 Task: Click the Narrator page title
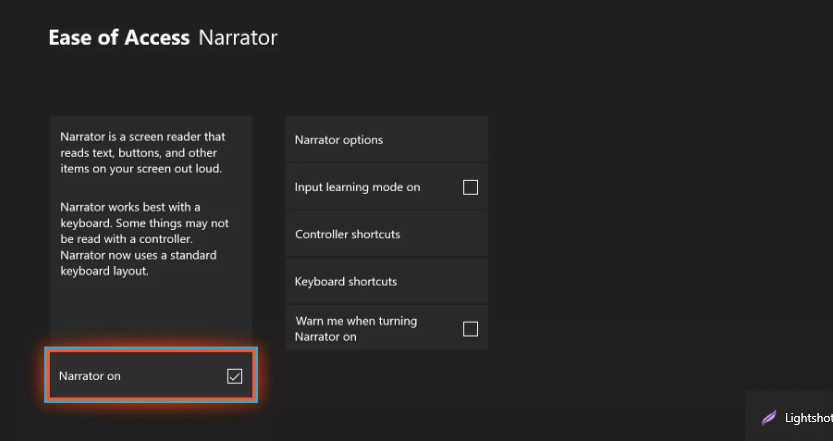(x=238, y=38)
